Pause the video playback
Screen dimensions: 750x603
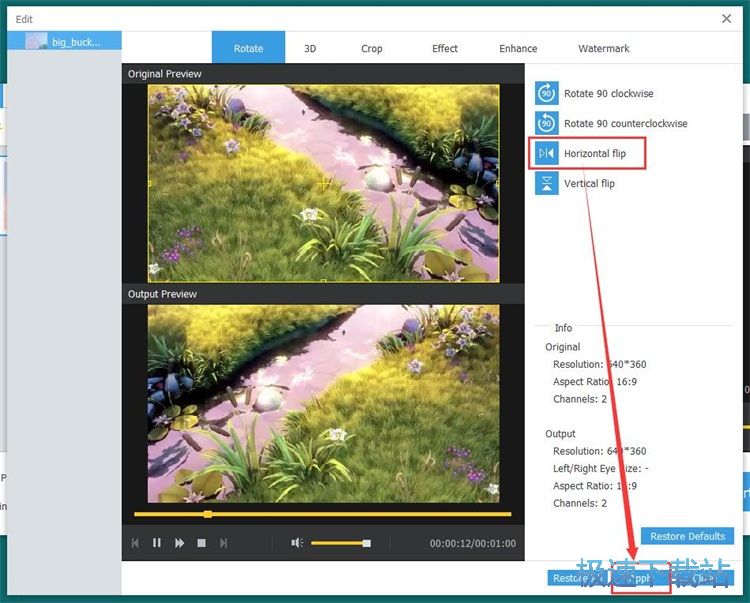[x=156, y=543]
